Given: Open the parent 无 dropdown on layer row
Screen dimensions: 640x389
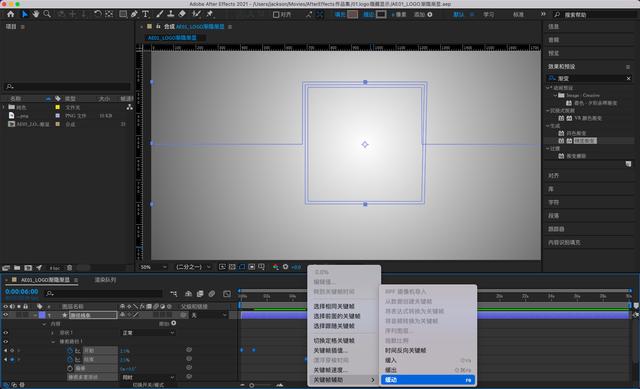Looking at the screenshot, I should pyautogui.click(x=209, y=315).
